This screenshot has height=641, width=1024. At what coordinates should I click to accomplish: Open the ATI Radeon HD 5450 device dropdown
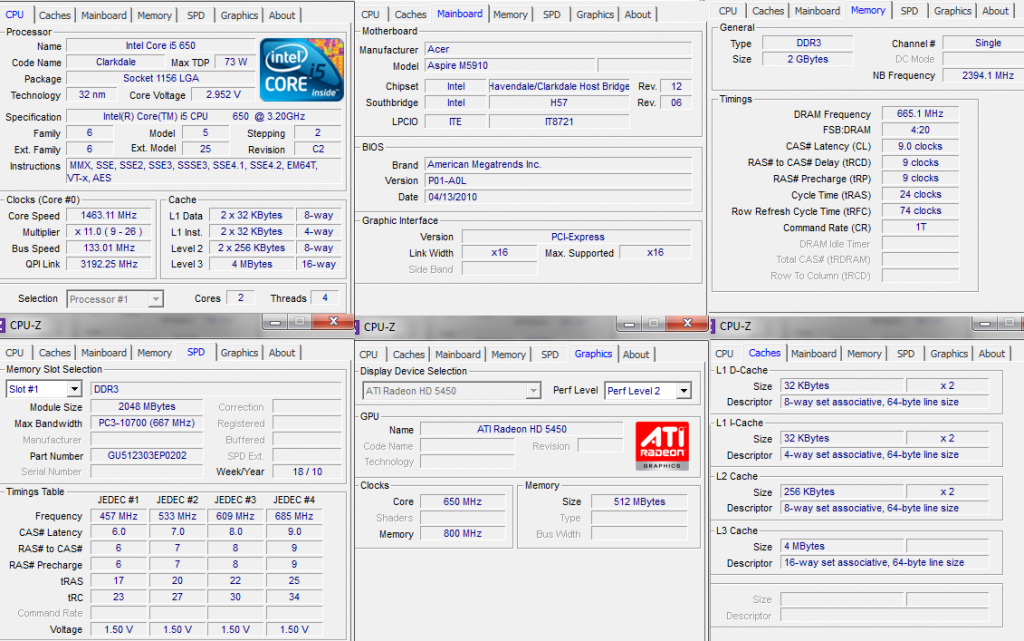(x=533, y=391)
